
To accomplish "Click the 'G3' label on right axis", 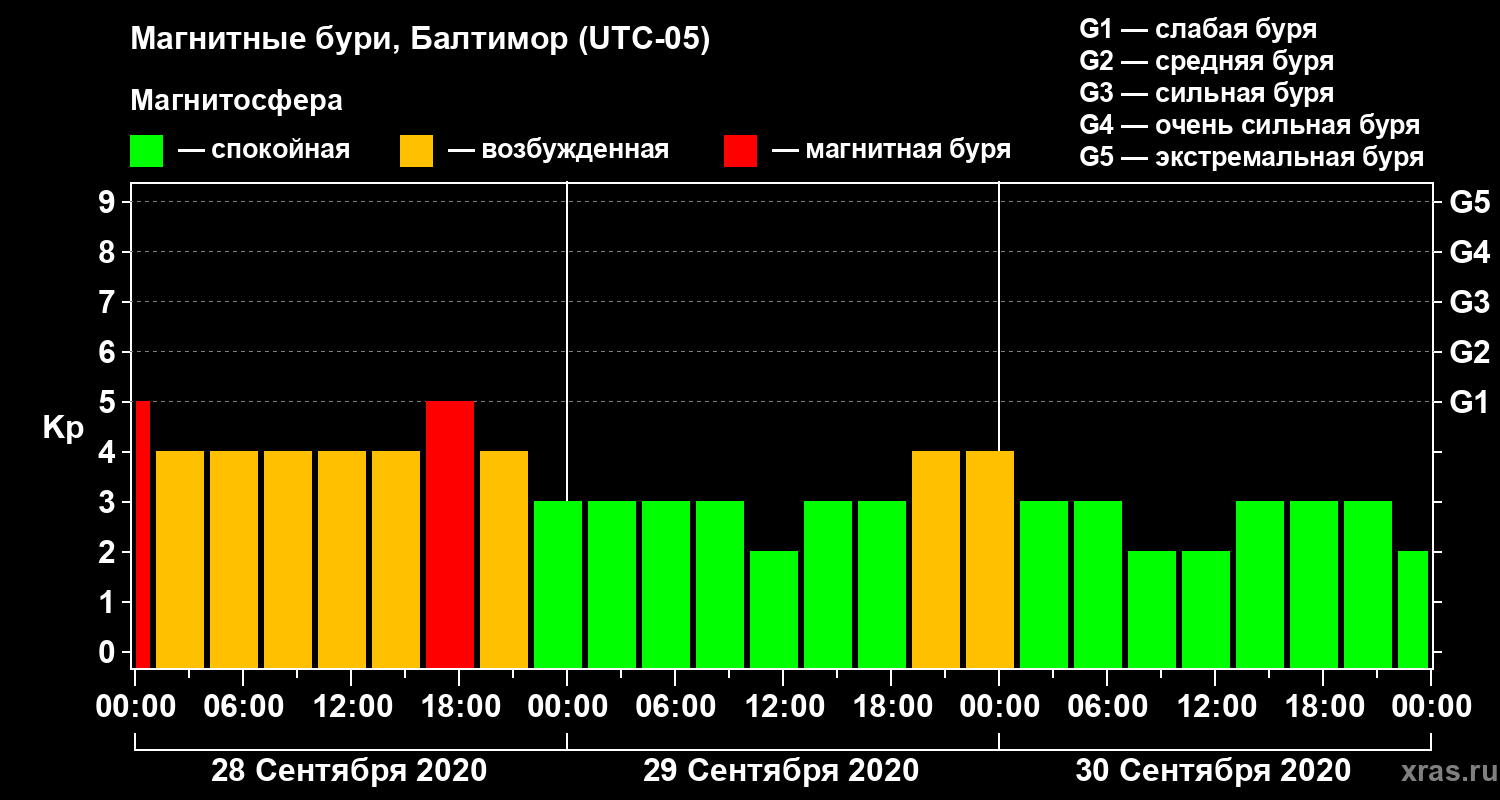I will [1469, 303].
